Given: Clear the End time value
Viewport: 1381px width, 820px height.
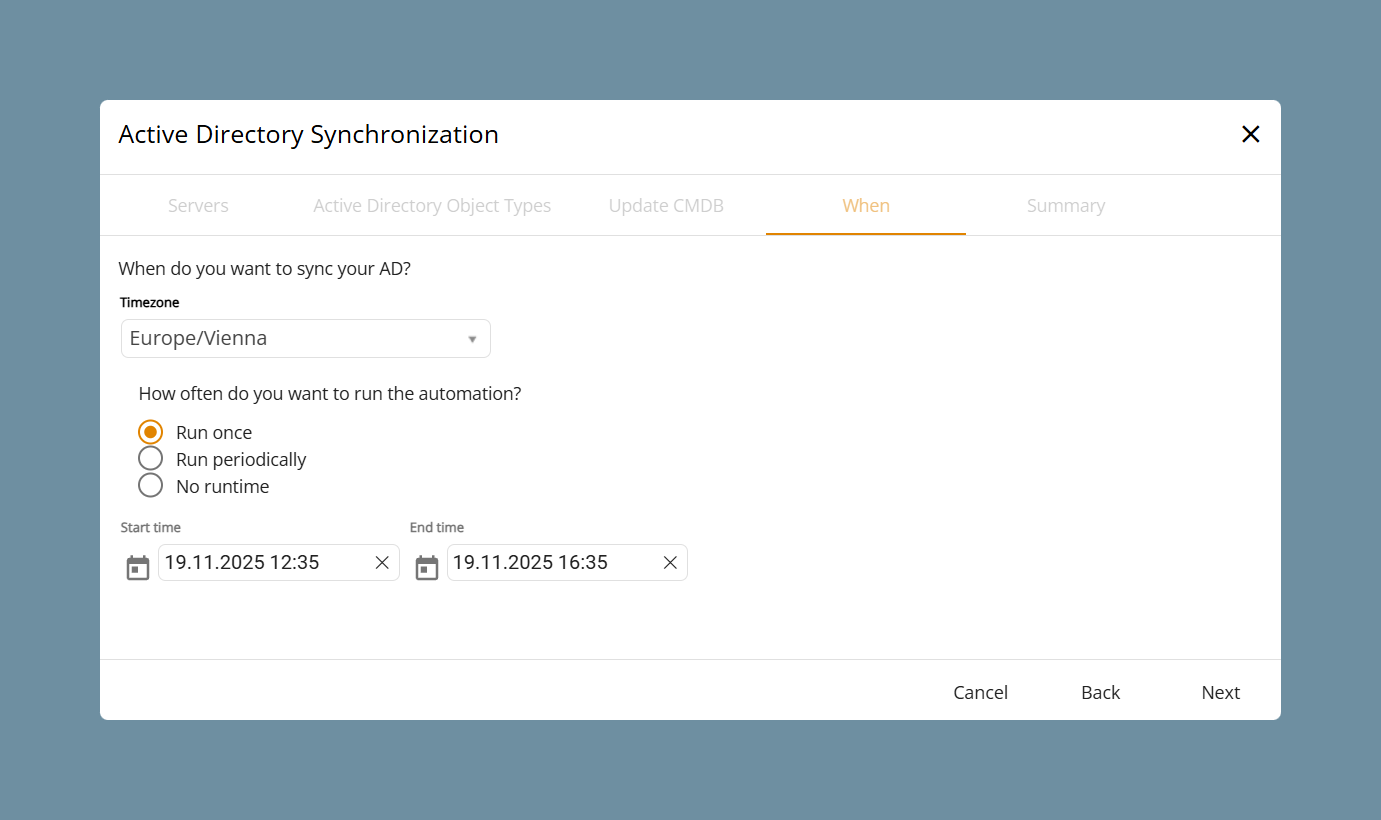Looking at the screenshot, I should point(671,563).
